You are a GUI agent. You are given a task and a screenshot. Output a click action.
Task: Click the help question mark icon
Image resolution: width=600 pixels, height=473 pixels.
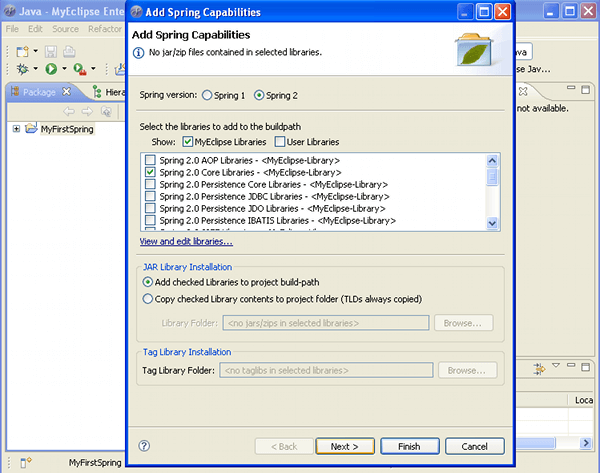point(144,446)
